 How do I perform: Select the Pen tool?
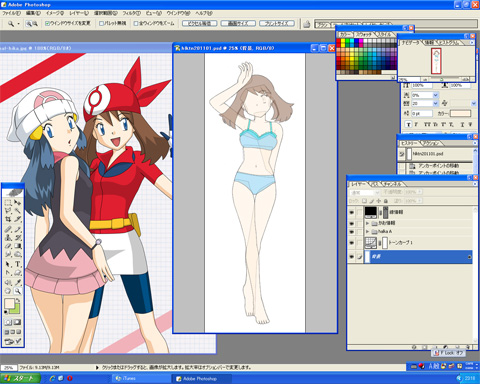[x=8, y=273]
